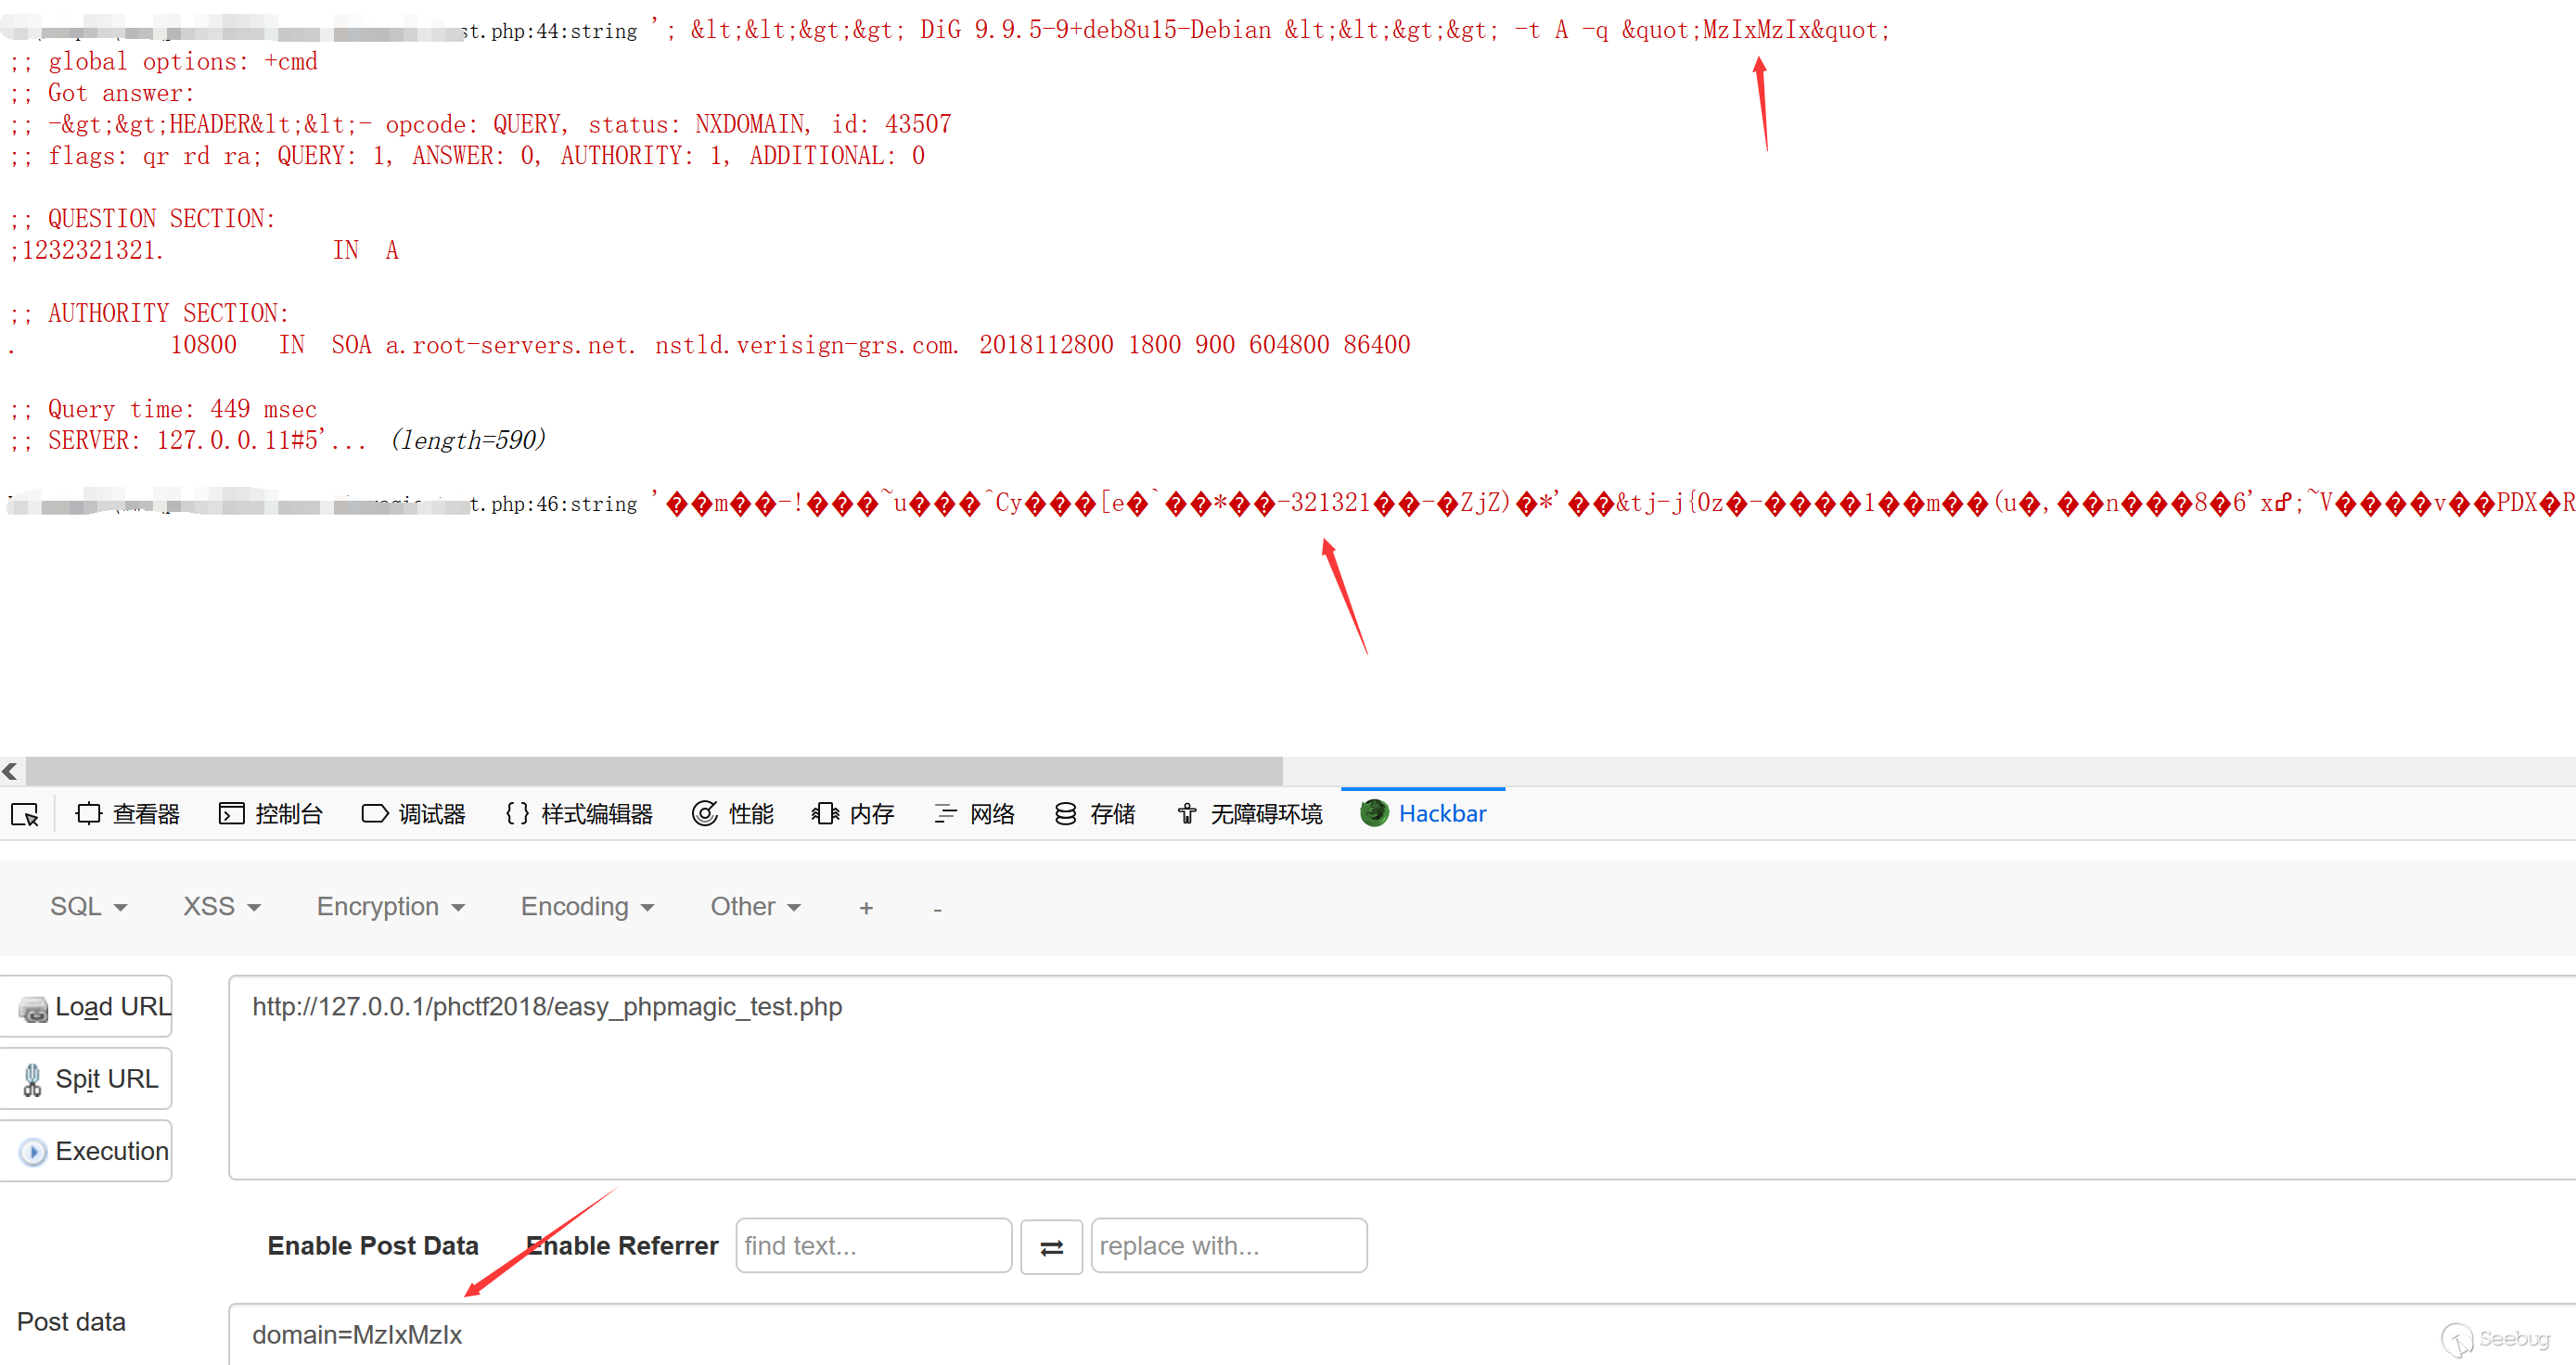Screen dimensions: 2576x1365
Task: Switch to the 网络 network tab
Action: point(974,814)
